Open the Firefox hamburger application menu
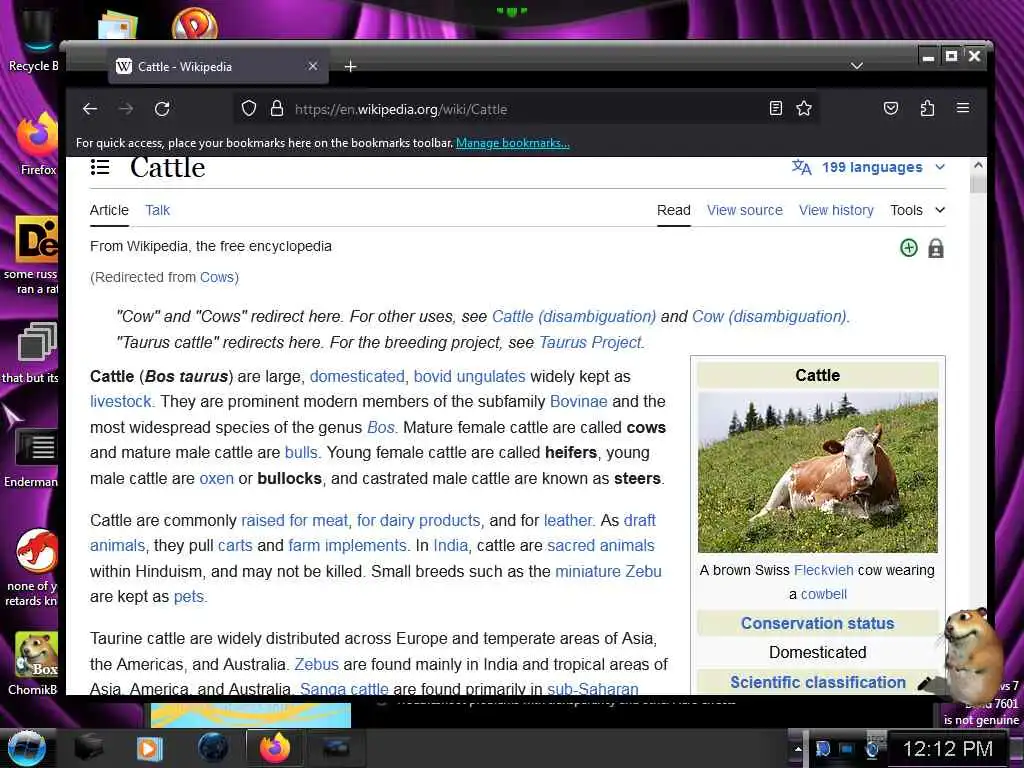 pyautogui.click(x=963, y=108)
